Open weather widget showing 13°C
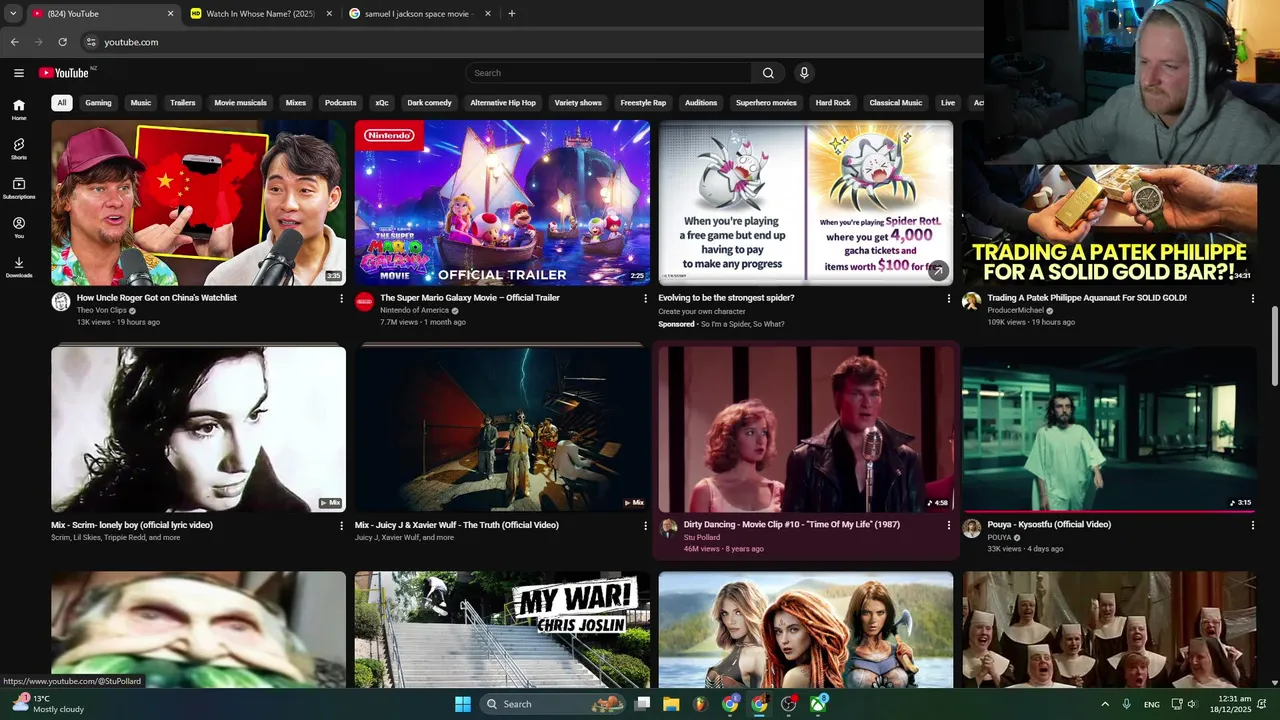The width and height of the screenshot is (1280, 720). click(48, 704)
